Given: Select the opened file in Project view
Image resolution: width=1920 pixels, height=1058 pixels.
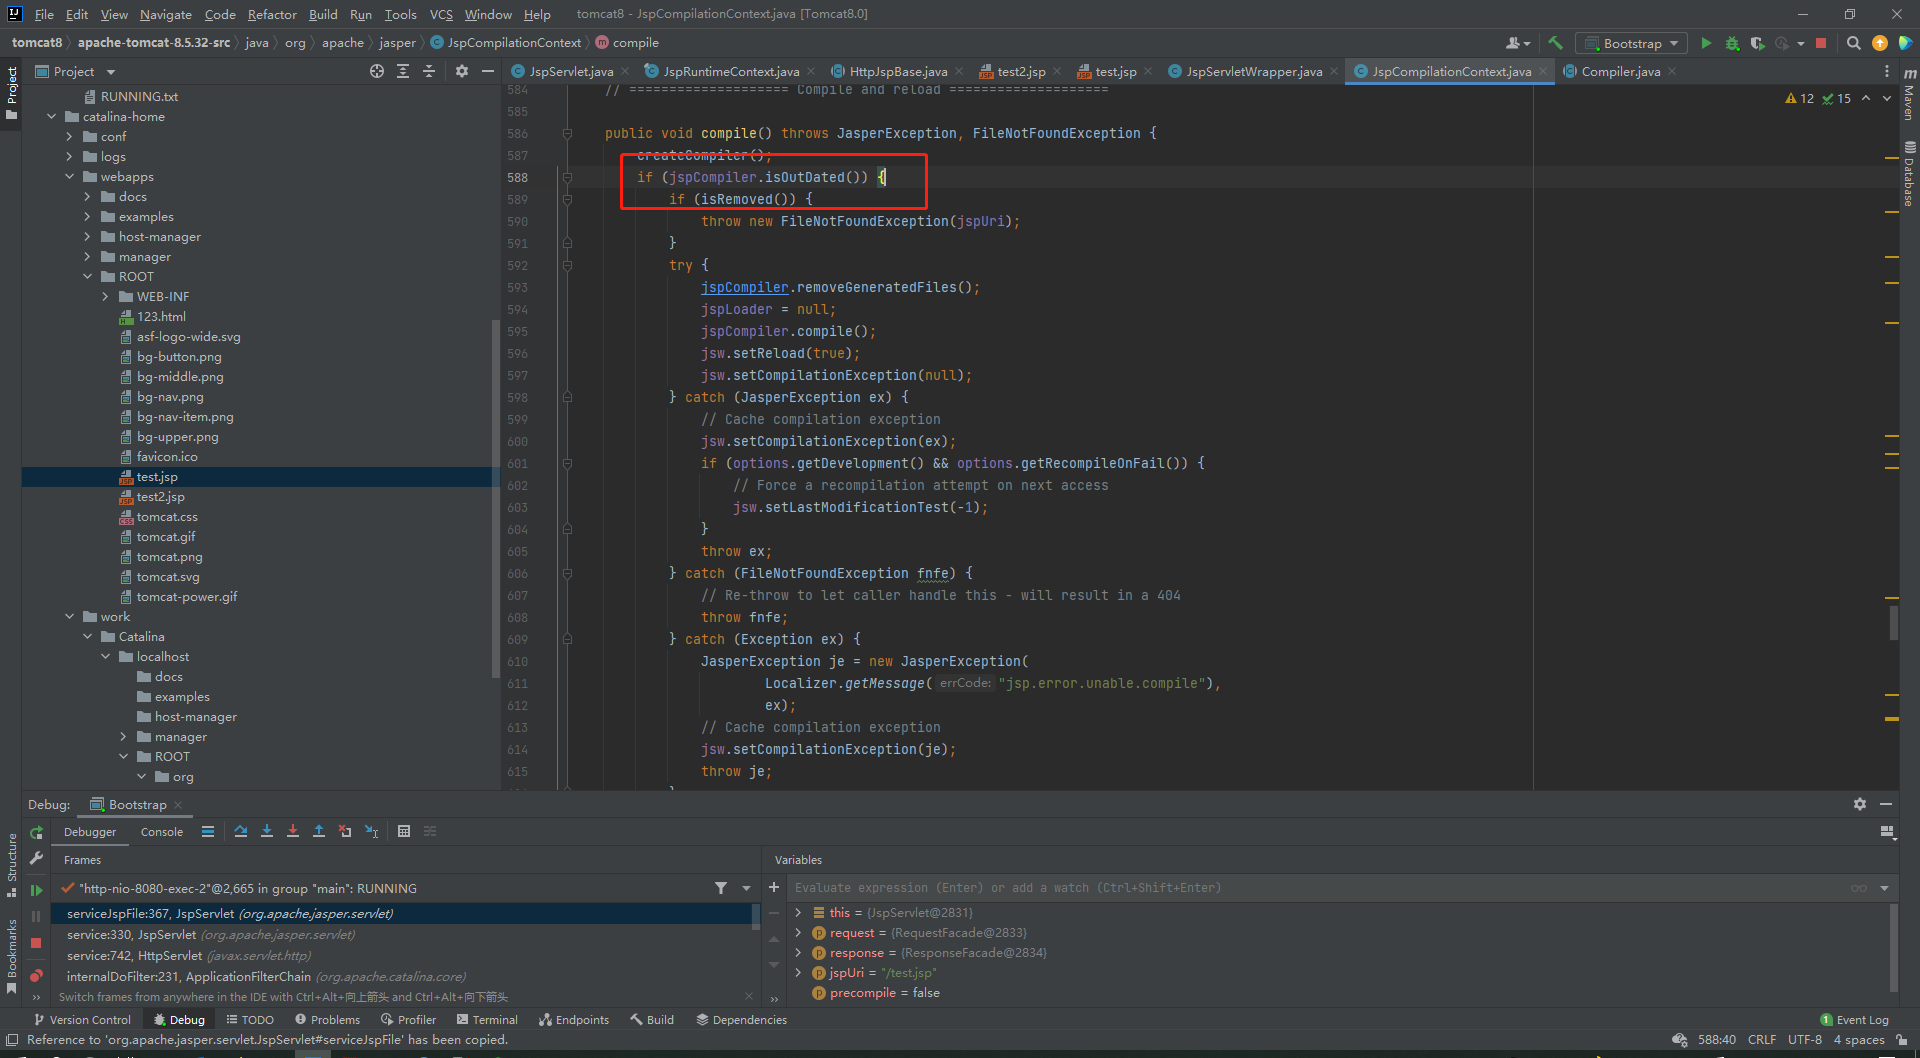Looking at the screenshot, I should point(377,71).
